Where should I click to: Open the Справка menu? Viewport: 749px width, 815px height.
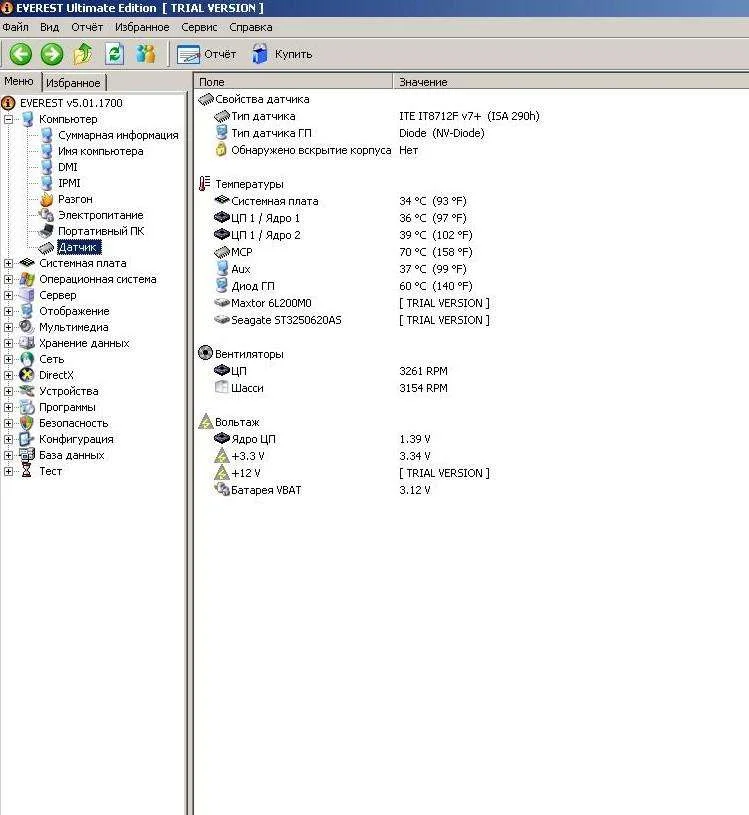click(251, 27)
